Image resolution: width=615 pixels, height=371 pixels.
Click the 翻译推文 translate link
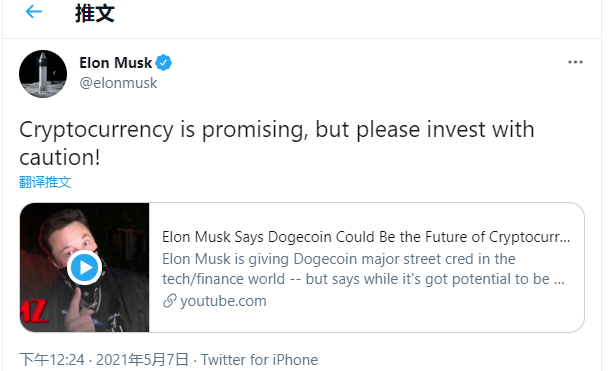pyautogui.click(x=45, y=182)
